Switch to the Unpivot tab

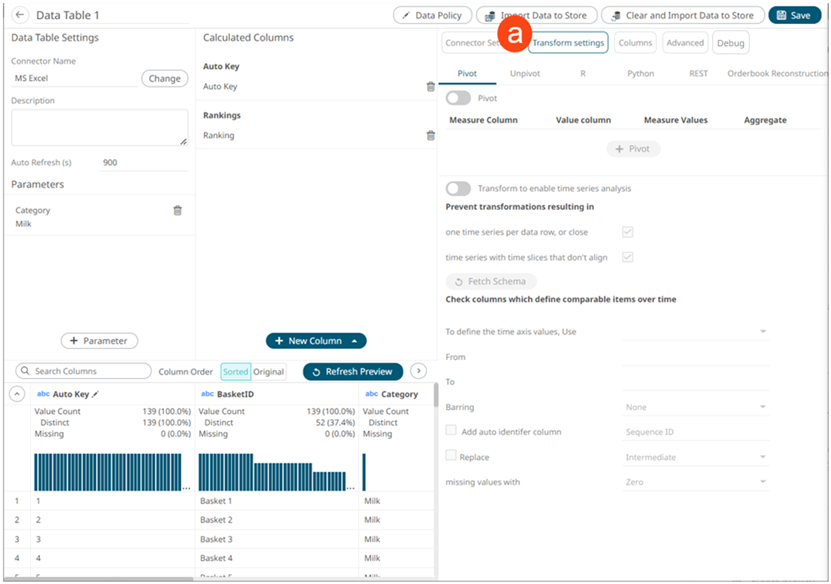(x=524, y=73)
